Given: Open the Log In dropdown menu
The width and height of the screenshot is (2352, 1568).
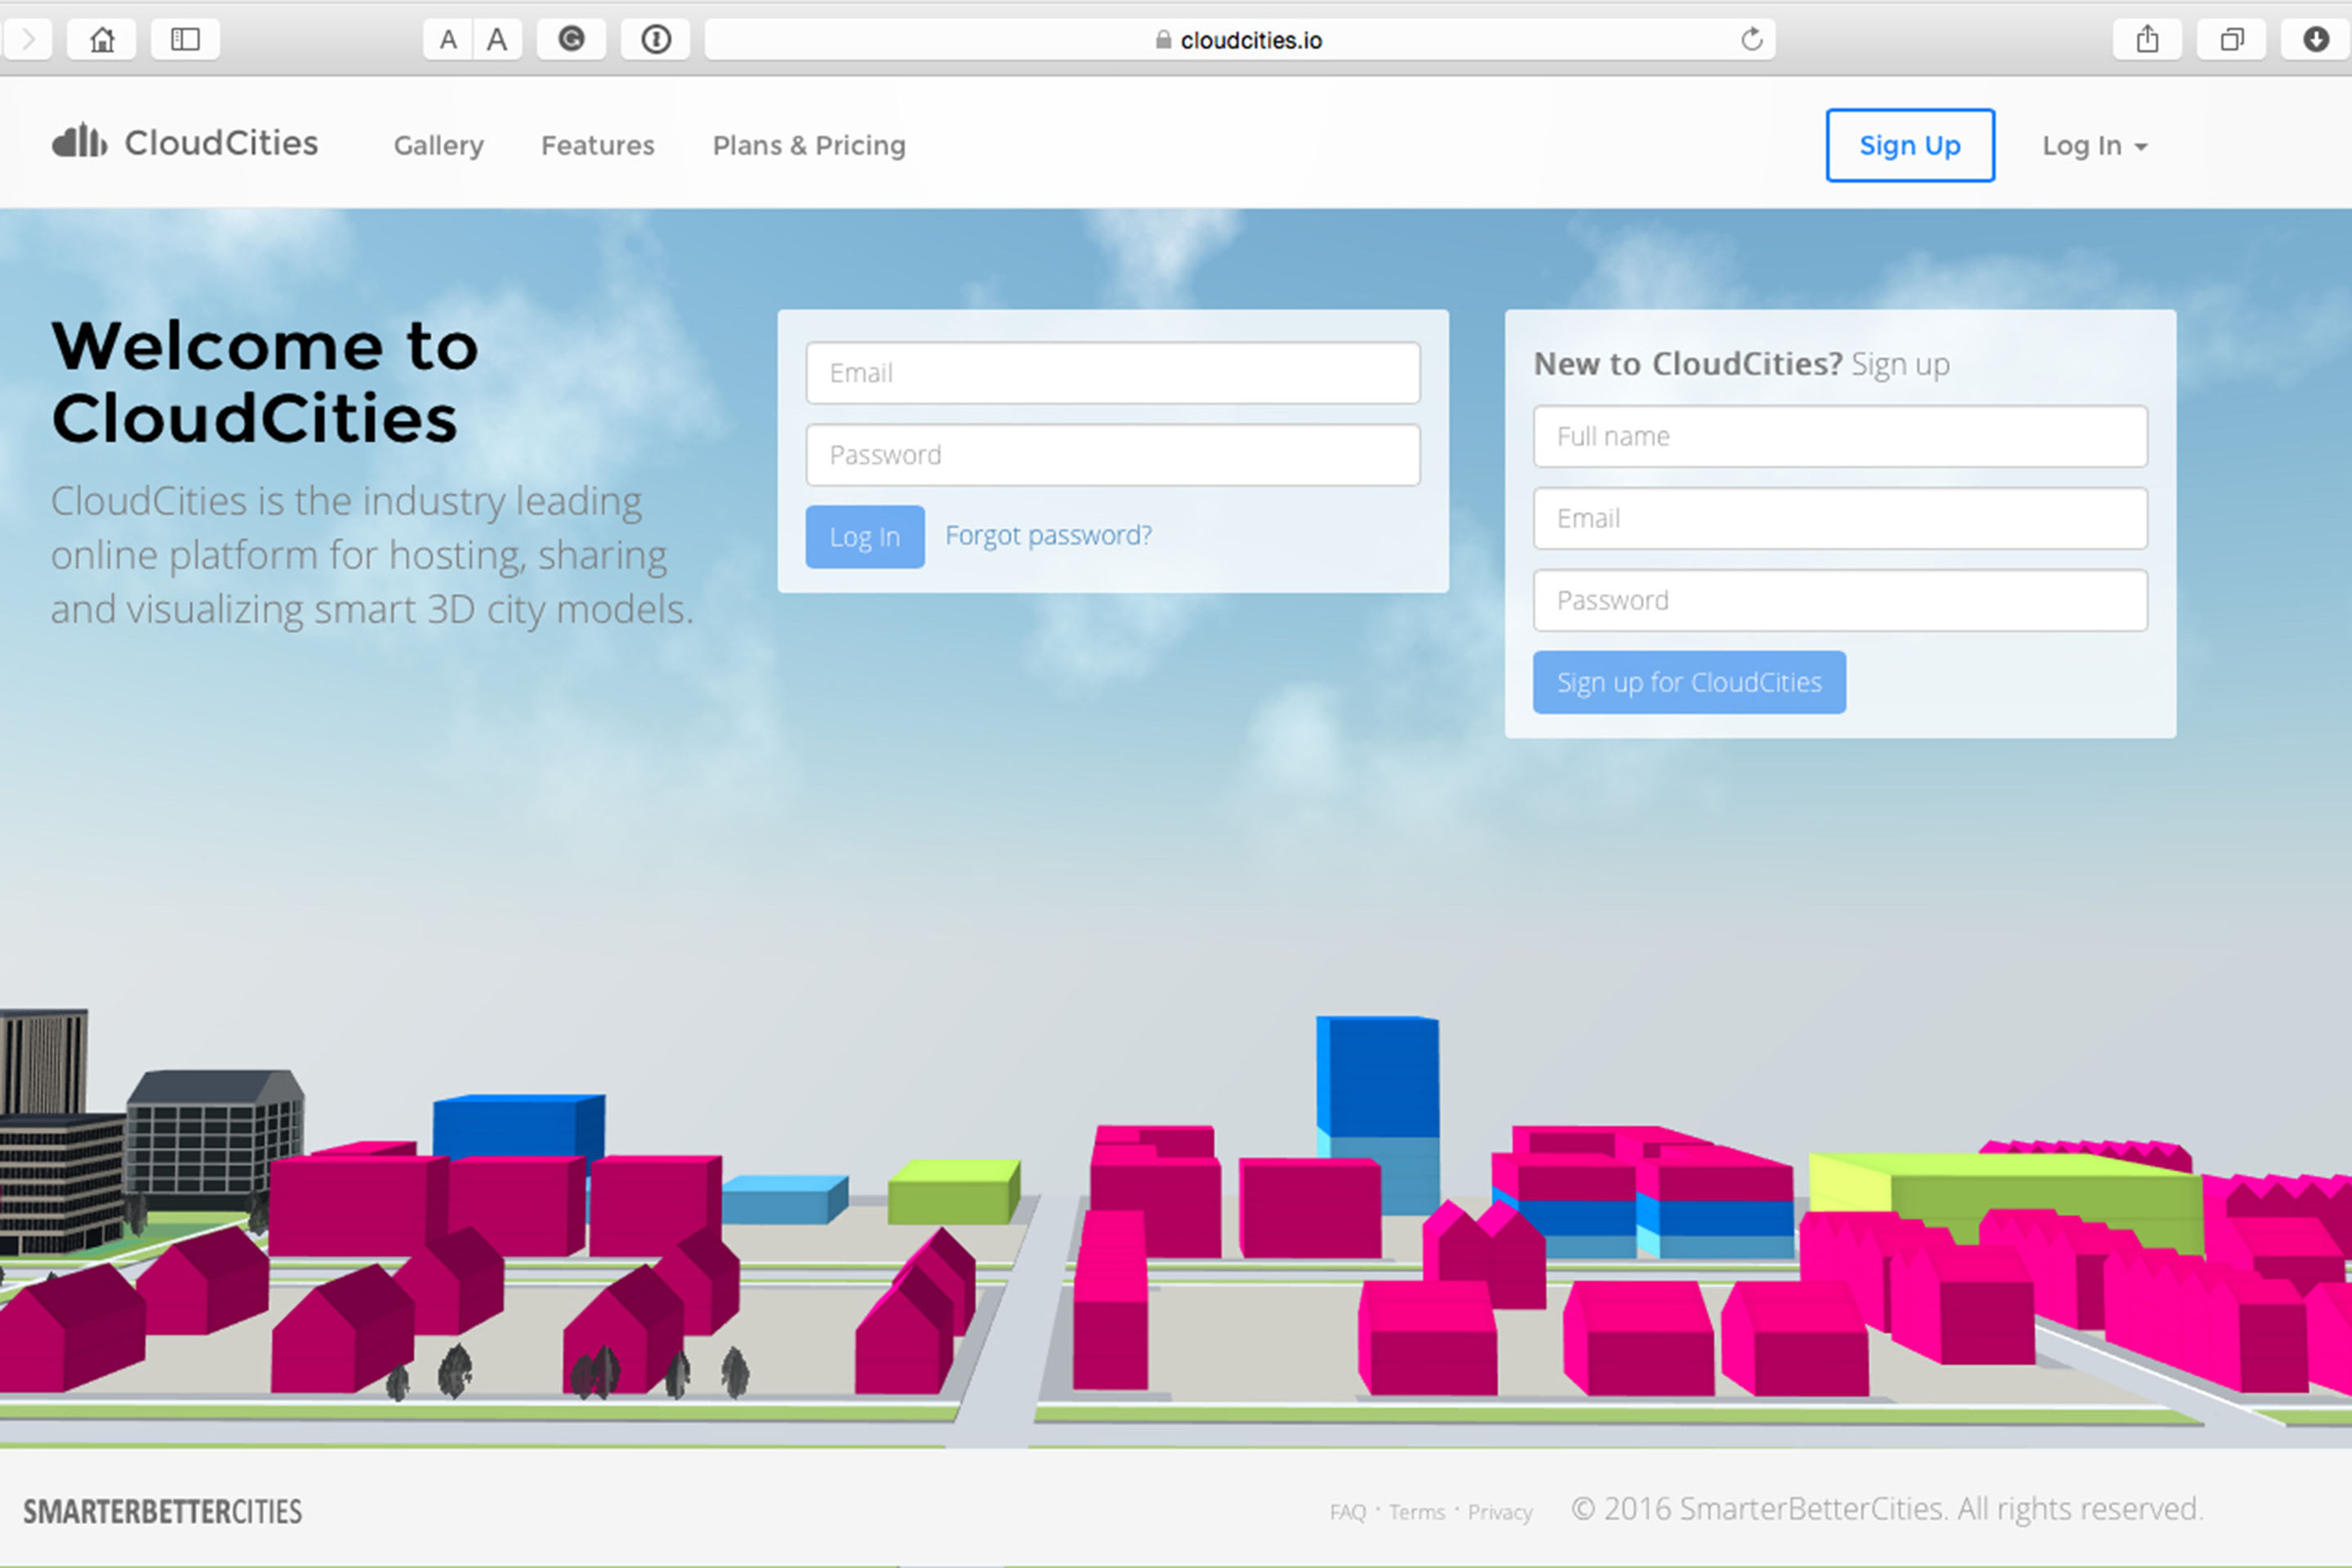Looking at the screenshot, I should coord(2094,145).
